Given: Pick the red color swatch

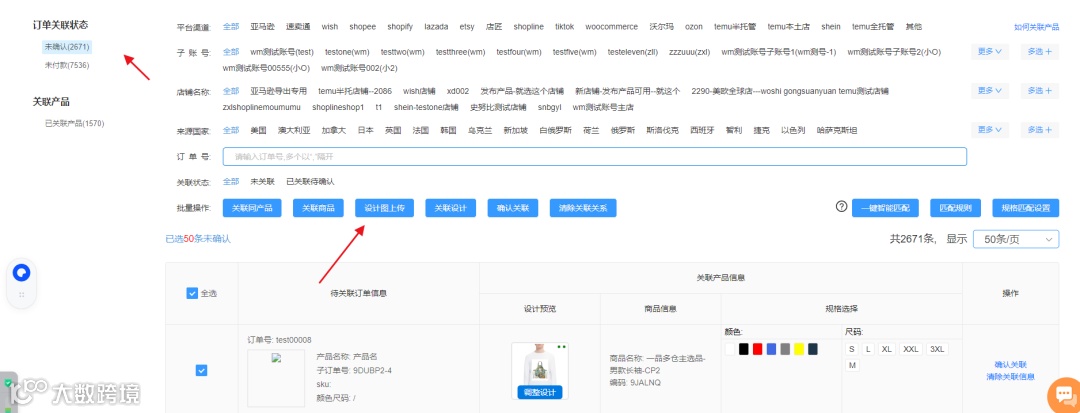Looking at the screenshot, I should (758, 349).
